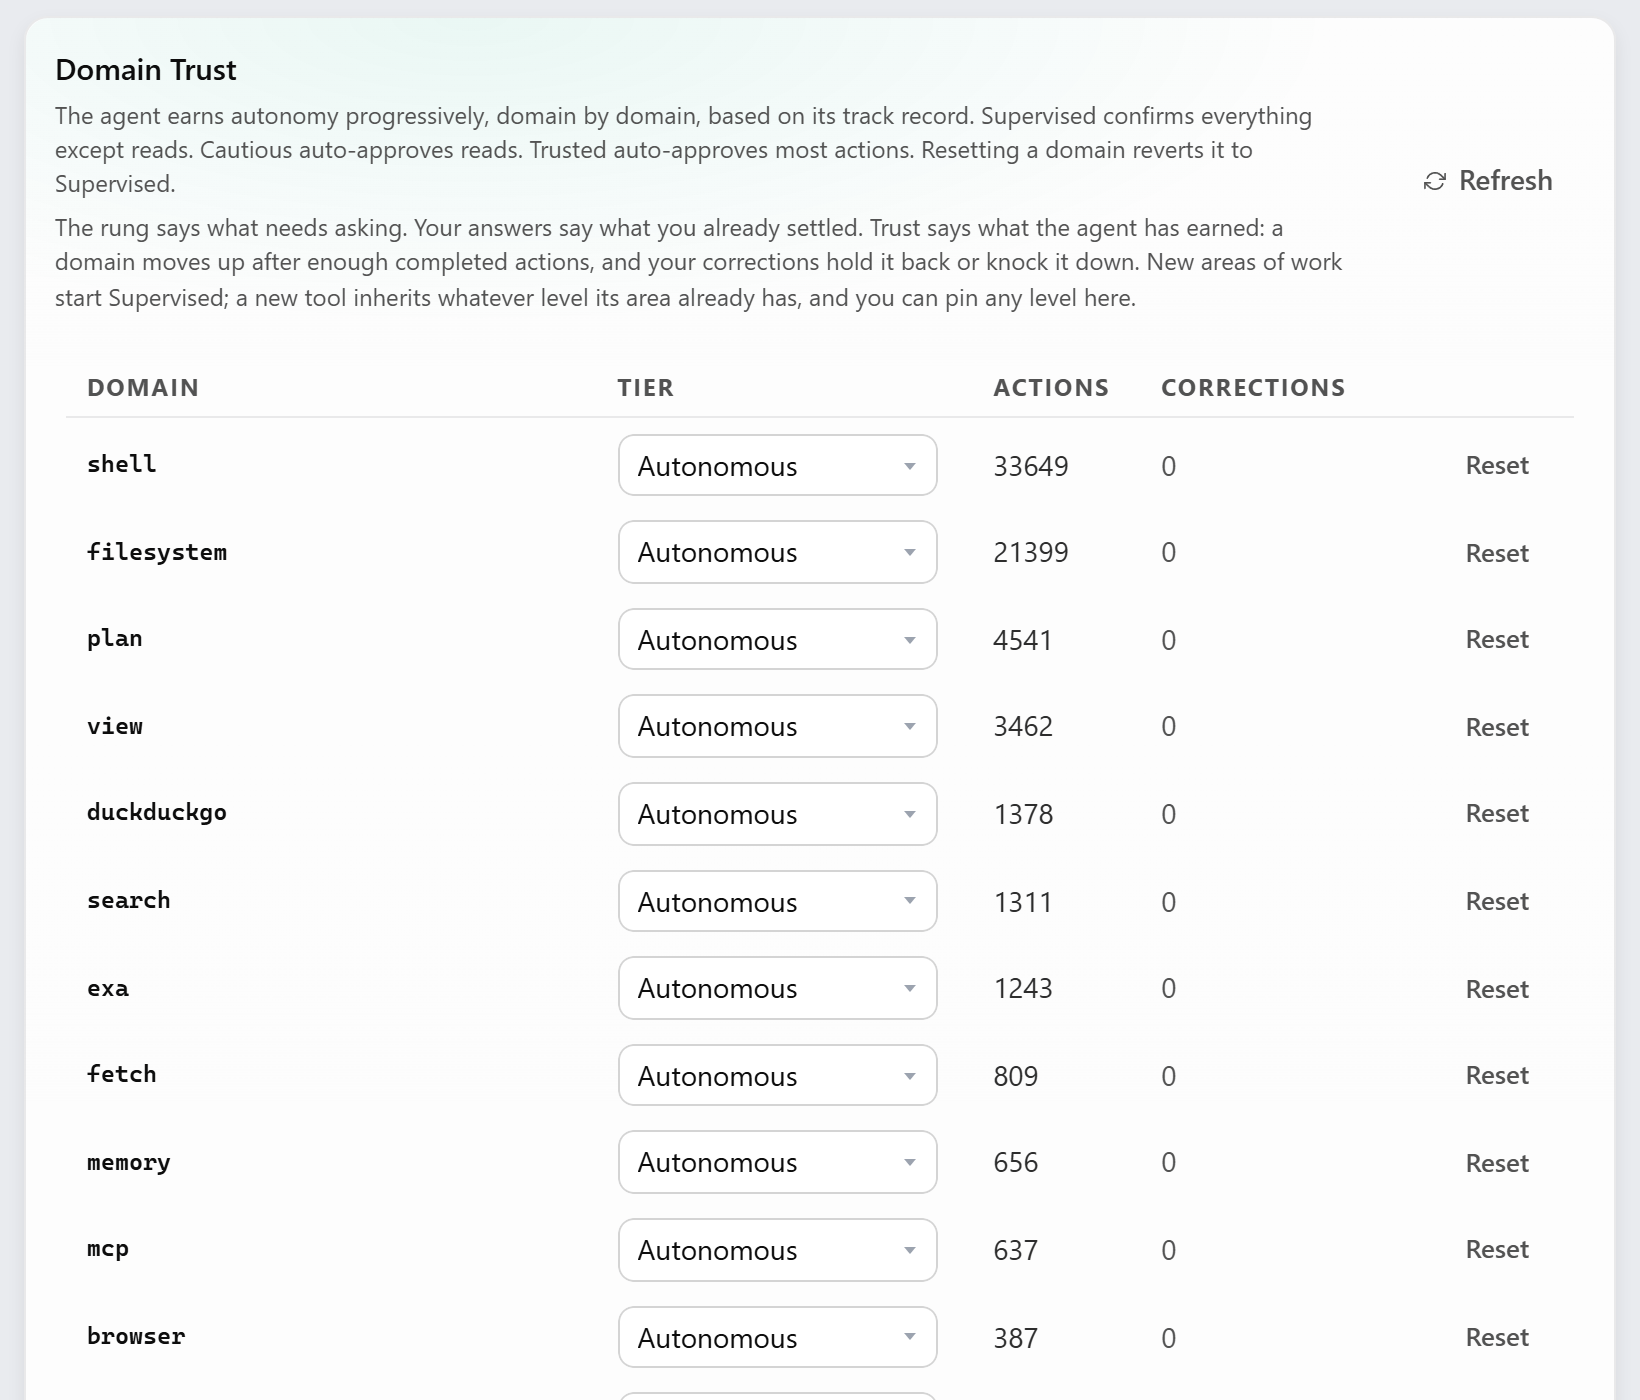Open the plan tier dropdown
Screen dimensions: 1640x1400
click(x=778, y=639)
